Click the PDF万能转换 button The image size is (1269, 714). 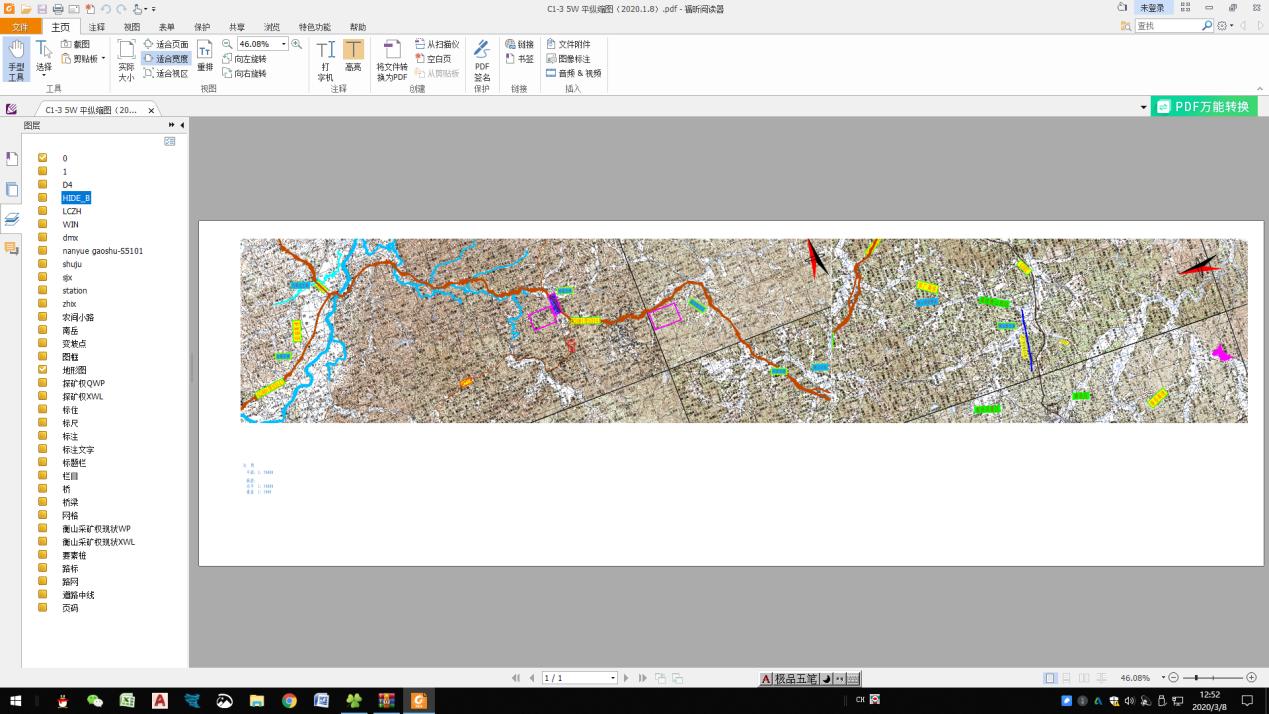1204,107
